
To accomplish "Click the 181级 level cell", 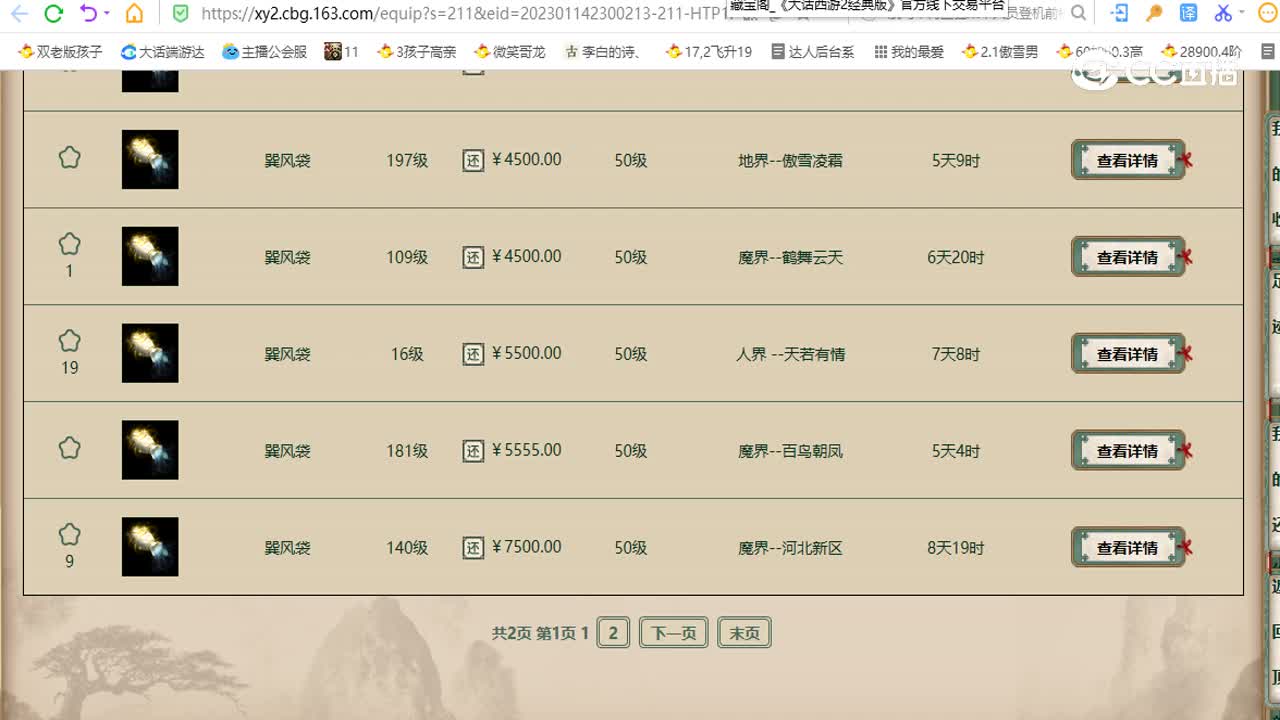I will pos(407,451).
